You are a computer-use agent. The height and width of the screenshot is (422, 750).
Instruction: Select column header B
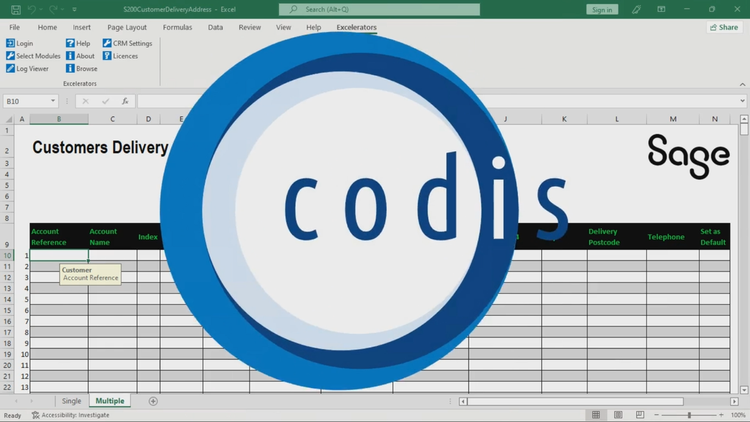coord(59,119)
